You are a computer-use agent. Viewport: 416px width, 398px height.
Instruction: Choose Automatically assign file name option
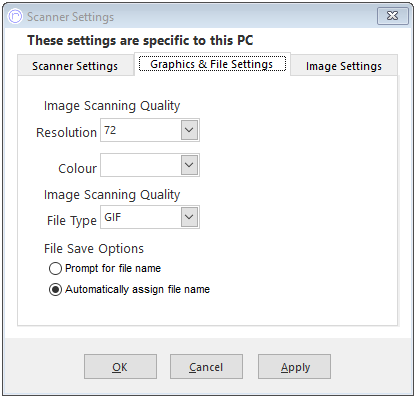pyautogui.click(x=55, y=289)
